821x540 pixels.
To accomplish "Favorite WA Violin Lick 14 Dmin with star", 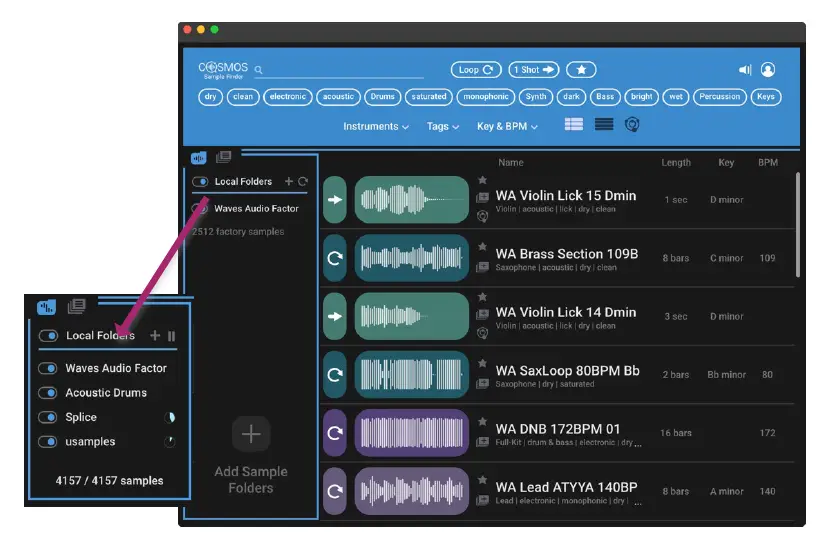I will point(482,297).
